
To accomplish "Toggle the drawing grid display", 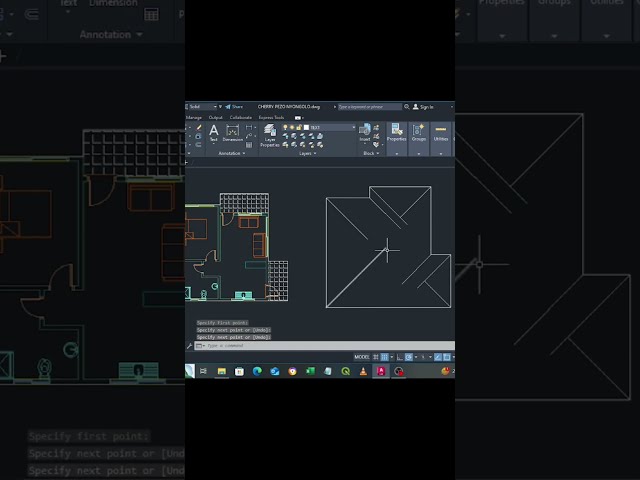I will pos(376,357).
